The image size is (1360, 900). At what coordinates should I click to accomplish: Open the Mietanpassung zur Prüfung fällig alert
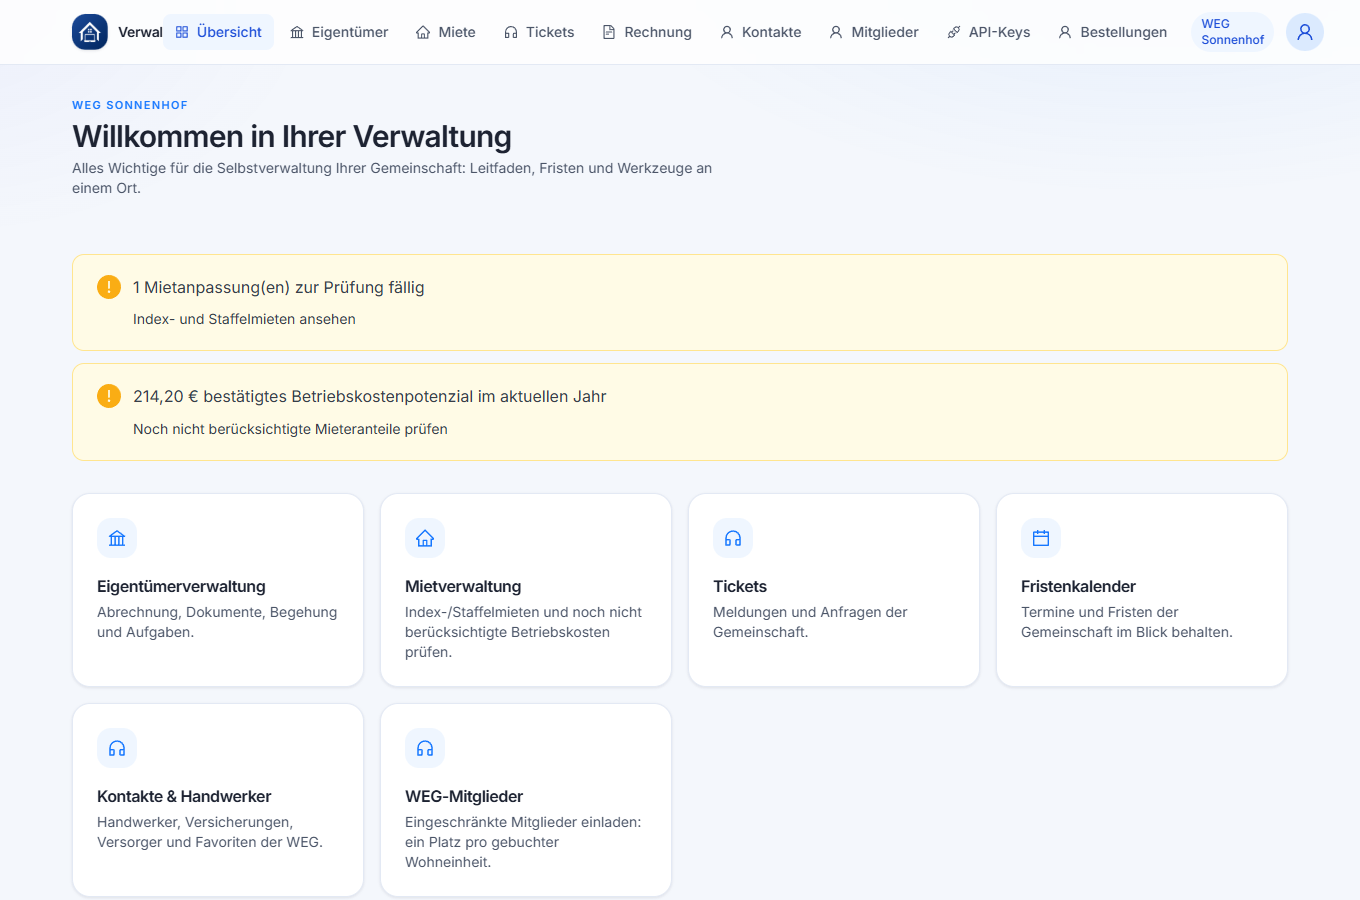pyautogui.click(x=680, y=302)
